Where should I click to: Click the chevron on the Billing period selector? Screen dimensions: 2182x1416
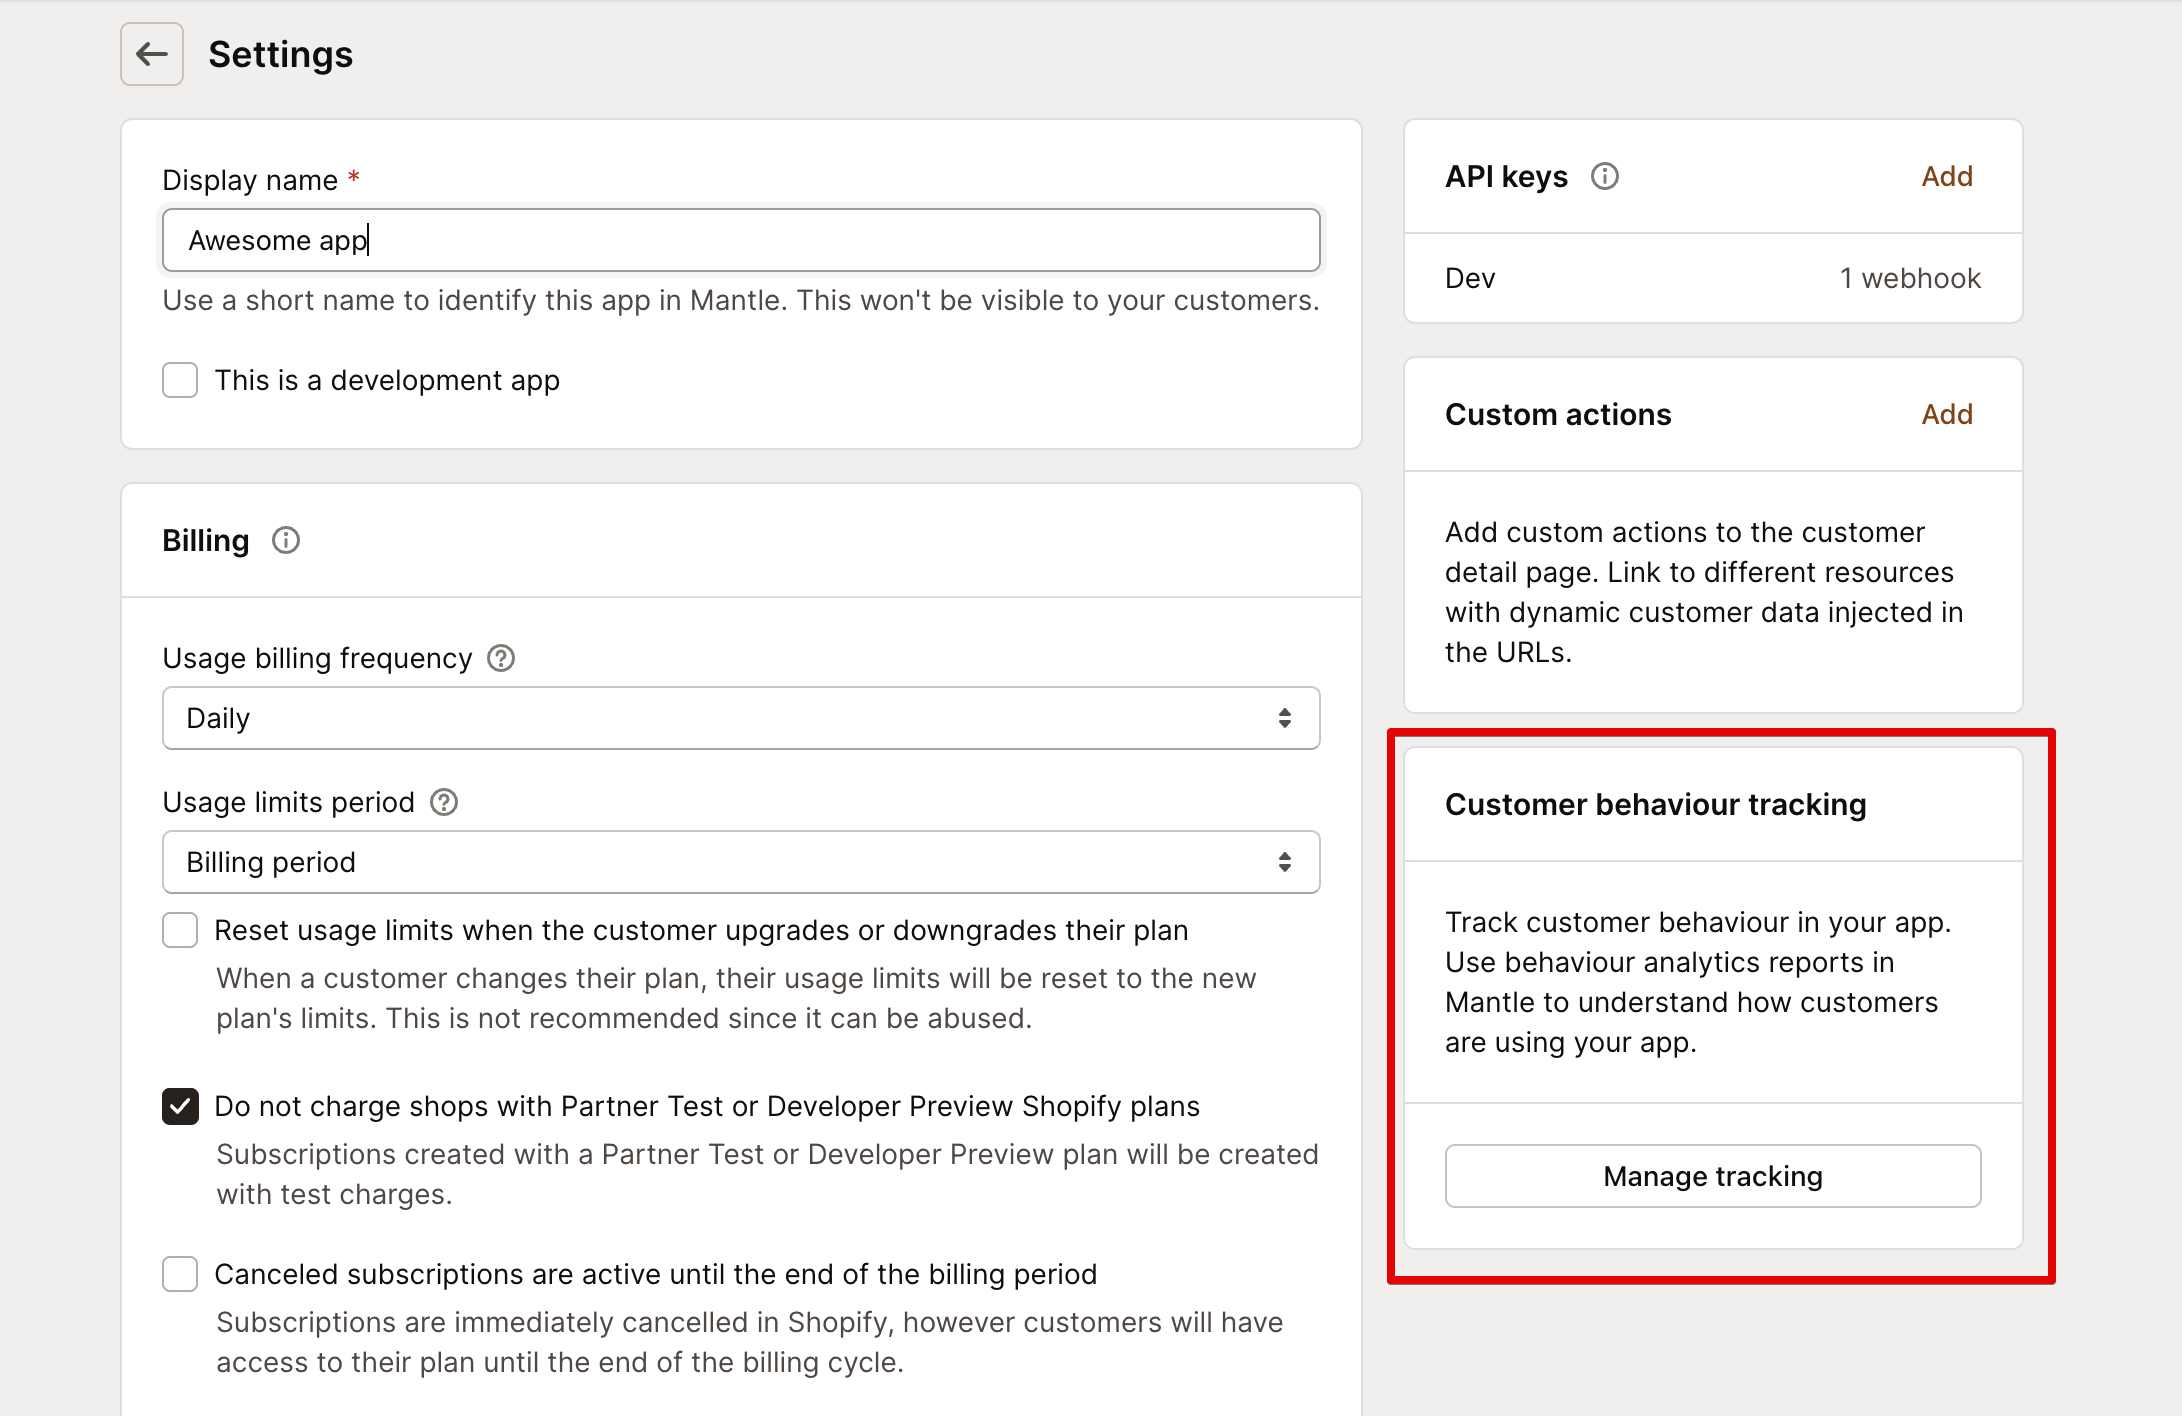[1284, 861]
